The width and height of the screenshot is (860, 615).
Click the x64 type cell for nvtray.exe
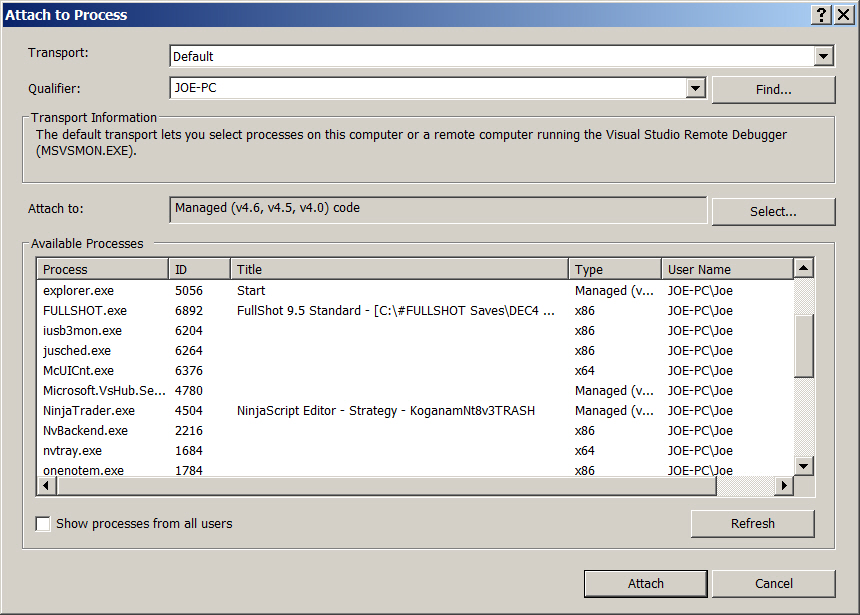point(585,450)
